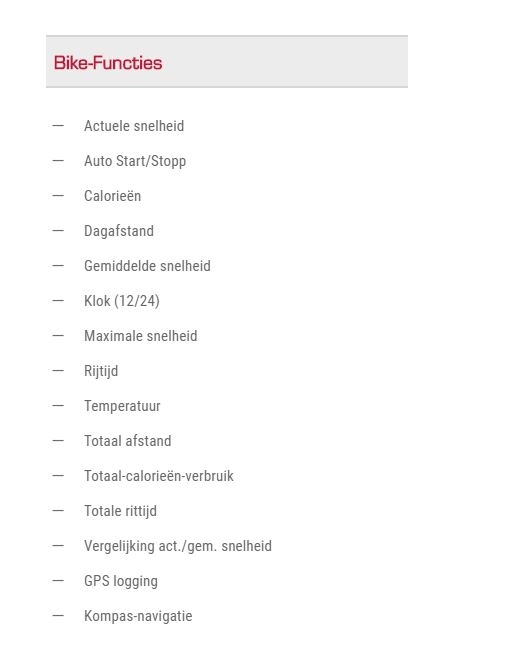Click the dash bullet before GPS logging

[58, 580]
